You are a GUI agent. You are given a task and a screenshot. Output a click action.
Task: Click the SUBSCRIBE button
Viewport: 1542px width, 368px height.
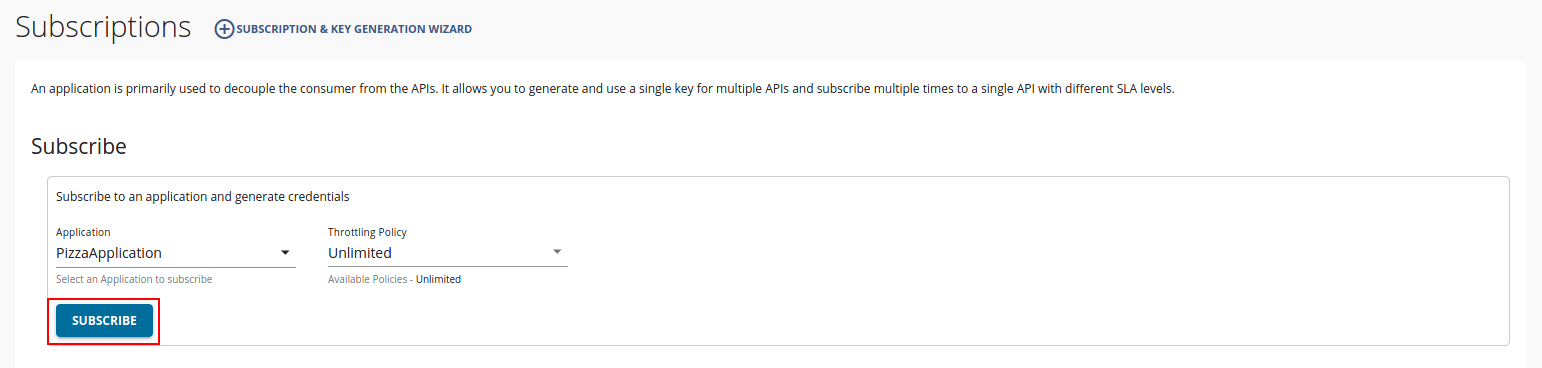point(104,321)
